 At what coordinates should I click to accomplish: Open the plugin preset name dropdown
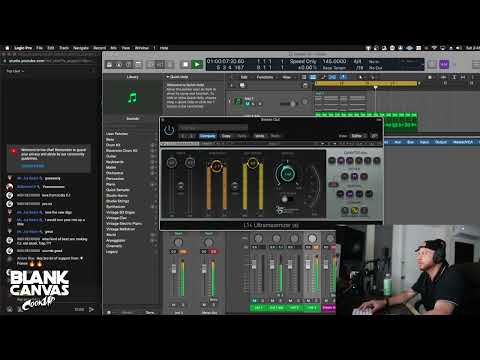coord(213,128)
